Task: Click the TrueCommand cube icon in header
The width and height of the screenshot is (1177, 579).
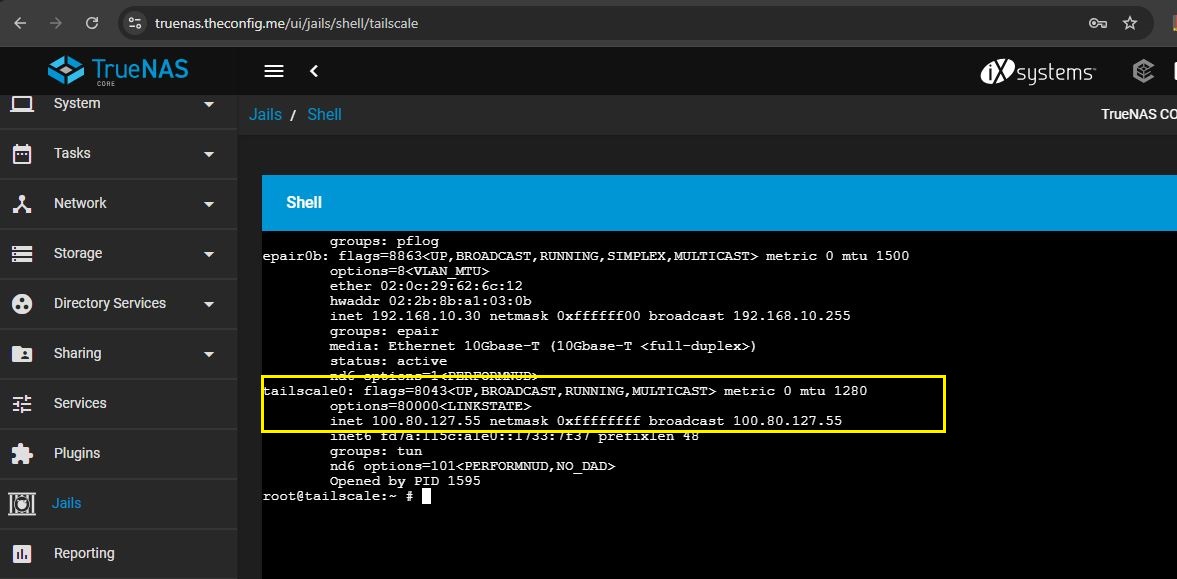Action: (1142, 71)
